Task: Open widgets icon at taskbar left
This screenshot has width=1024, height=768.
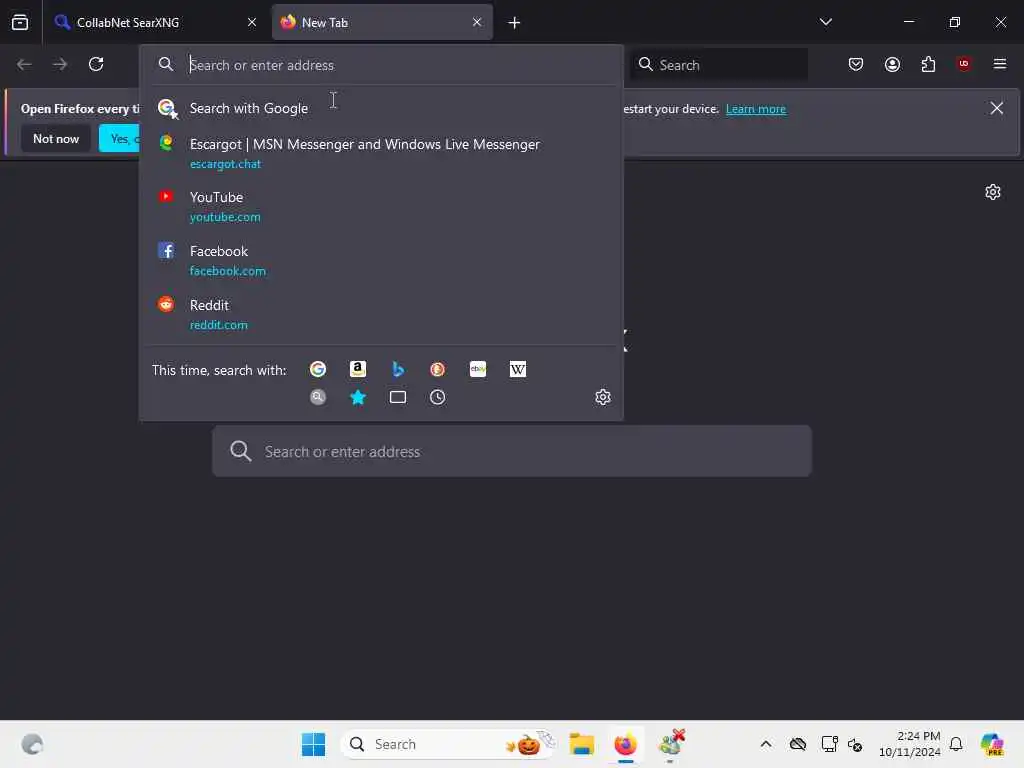Action: coord(32,744)
